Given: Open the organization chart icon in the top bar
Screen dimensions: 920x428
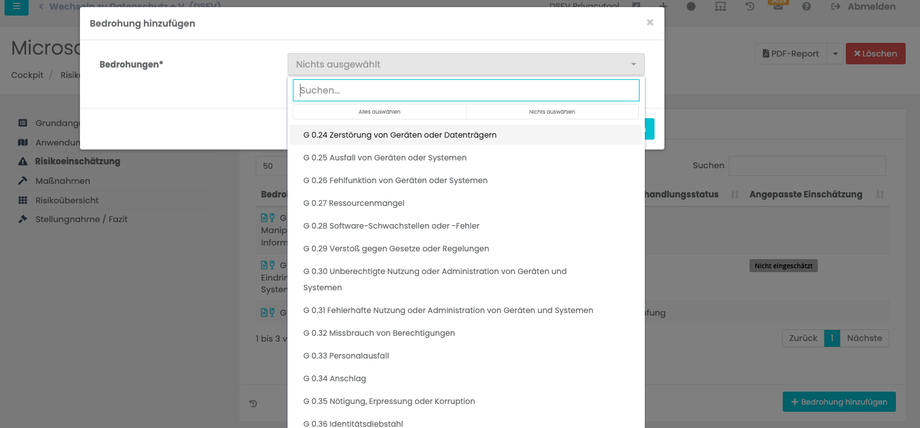Looking at the screenshot, I should tap(721, 6).
